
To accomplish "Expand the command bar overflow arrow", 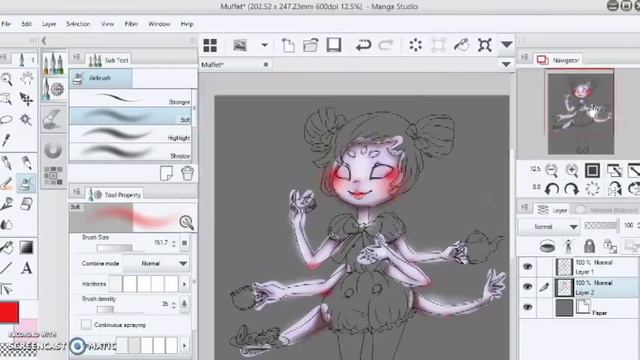I will [x=507, y=44].
